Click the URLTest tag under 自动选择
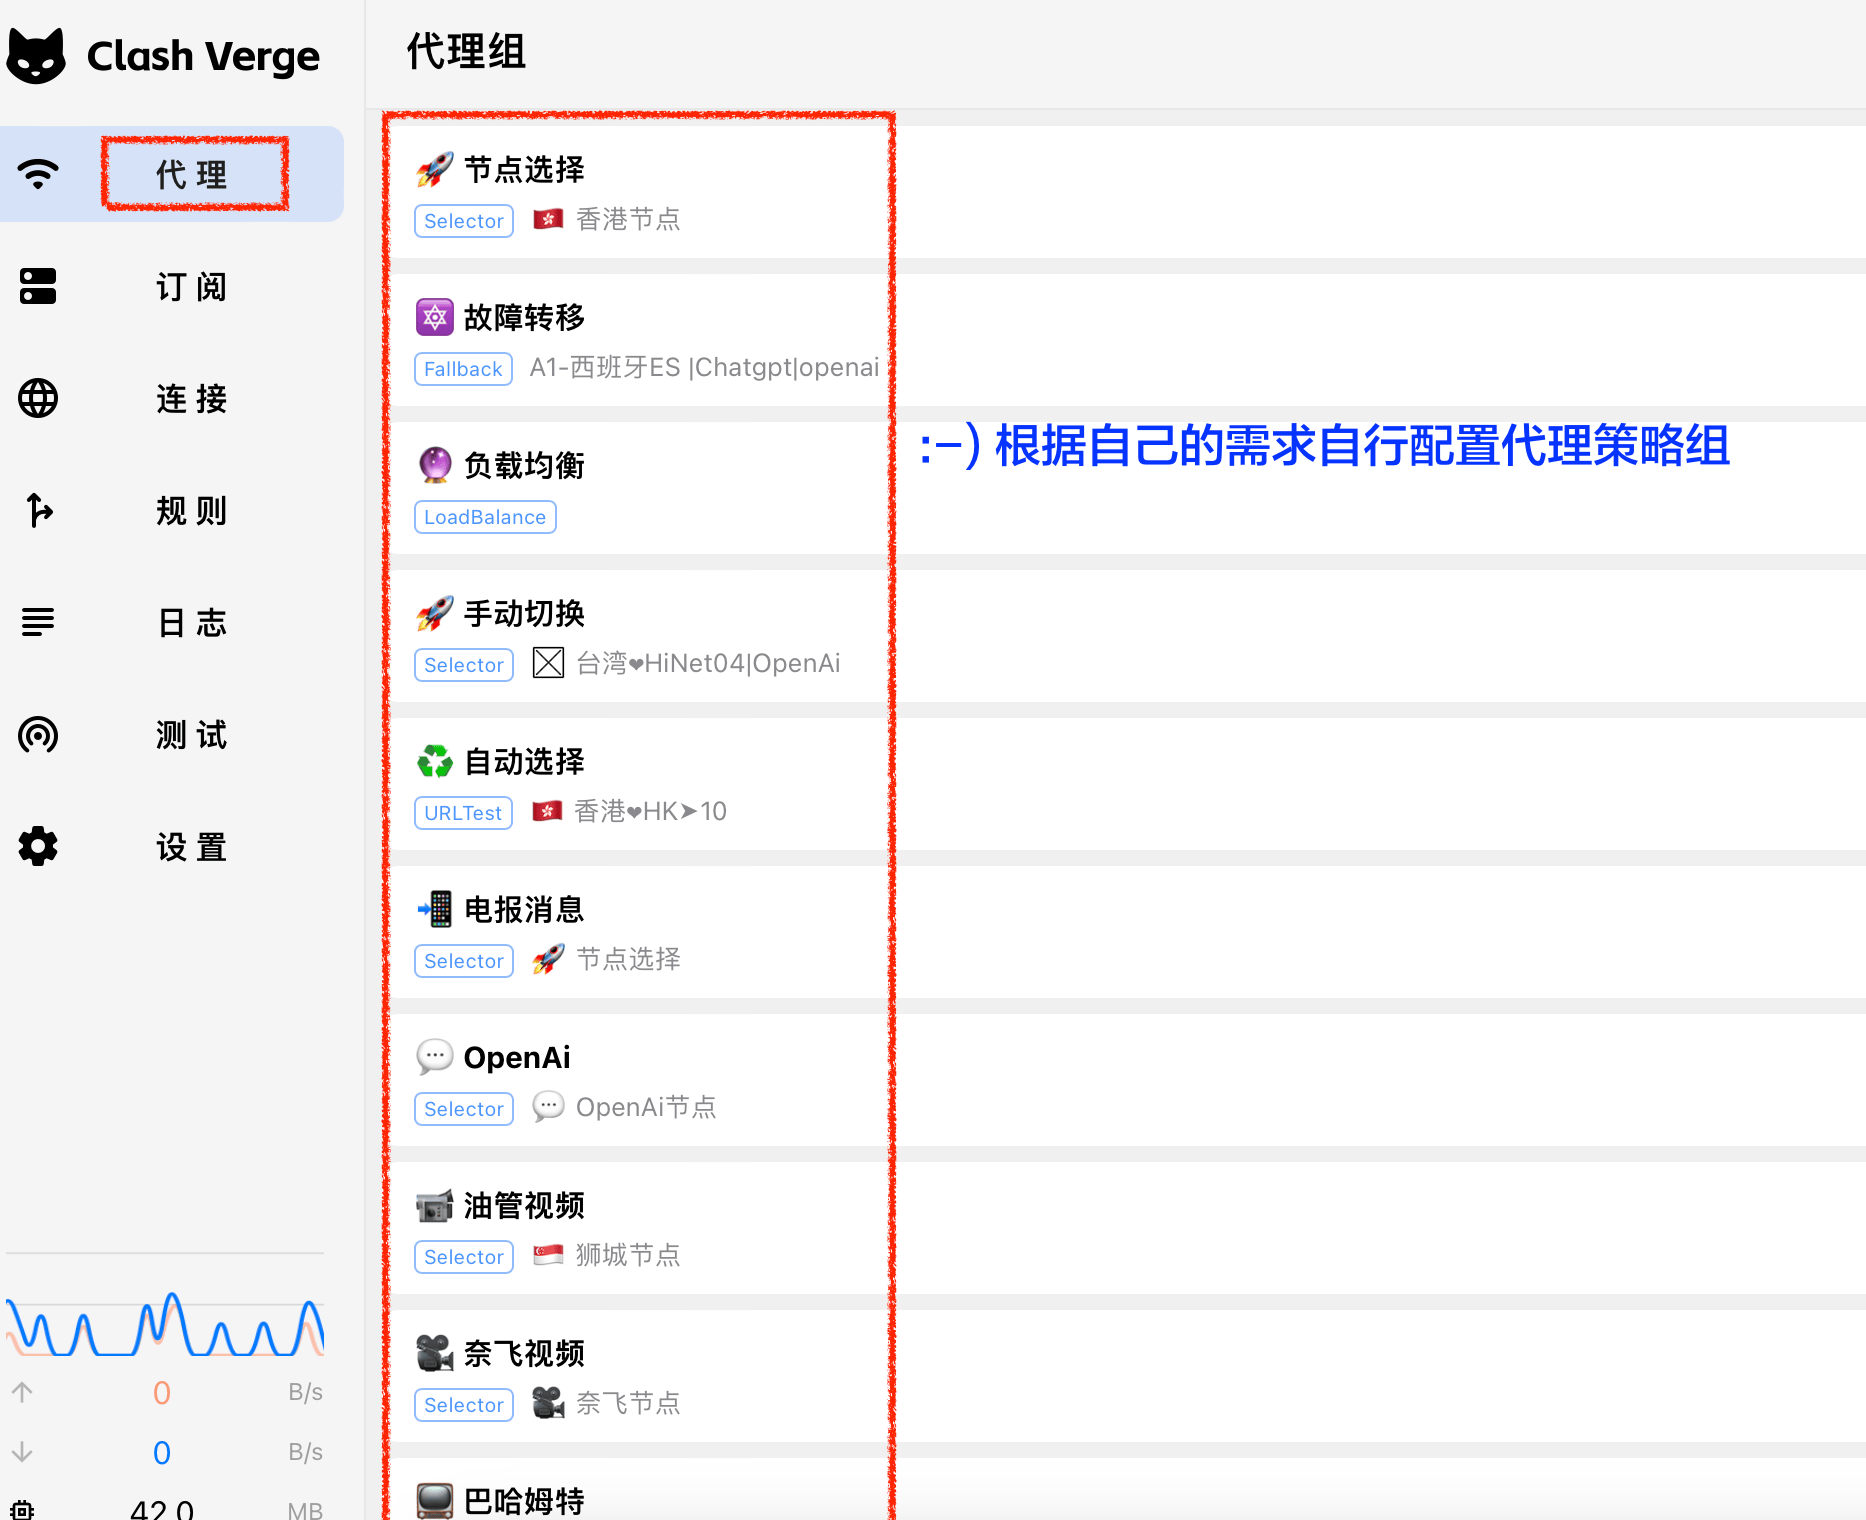The height and width of the screenshot is (1520, 1866). click(x=463, y=813)
